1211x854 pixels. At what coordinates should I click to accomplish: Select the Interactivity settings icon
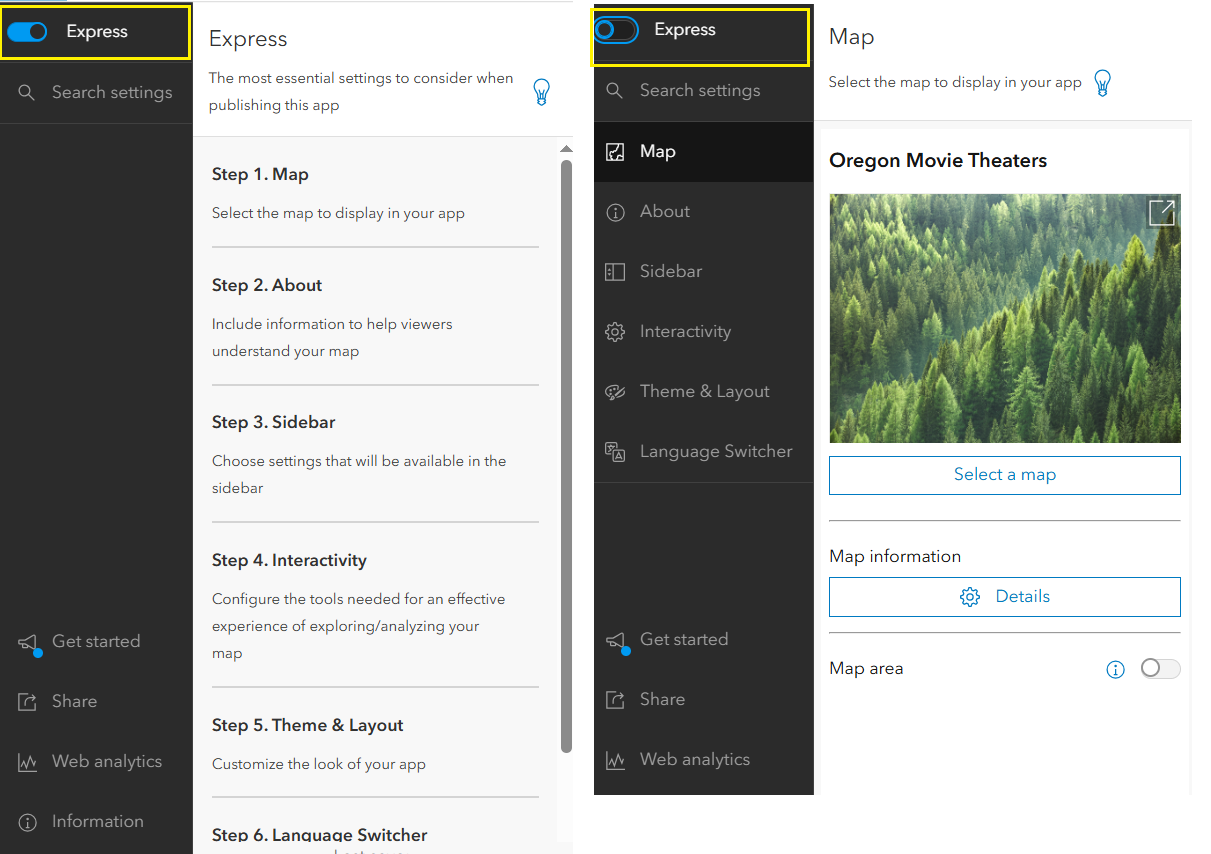pos(615,331)
